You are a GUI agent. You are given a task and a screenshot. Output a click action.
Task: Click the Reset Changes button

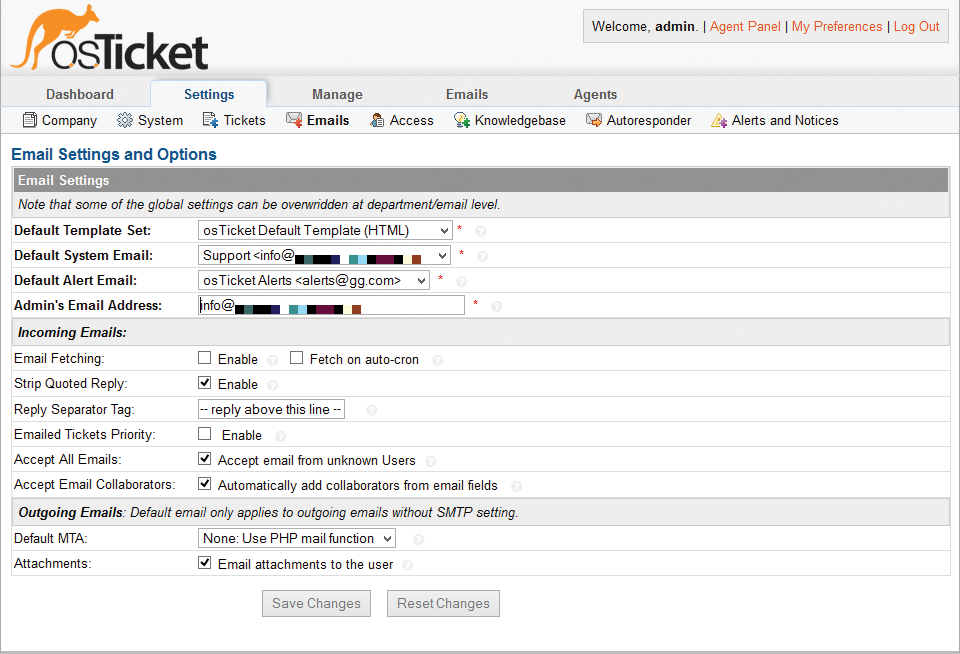coord(443,603)
